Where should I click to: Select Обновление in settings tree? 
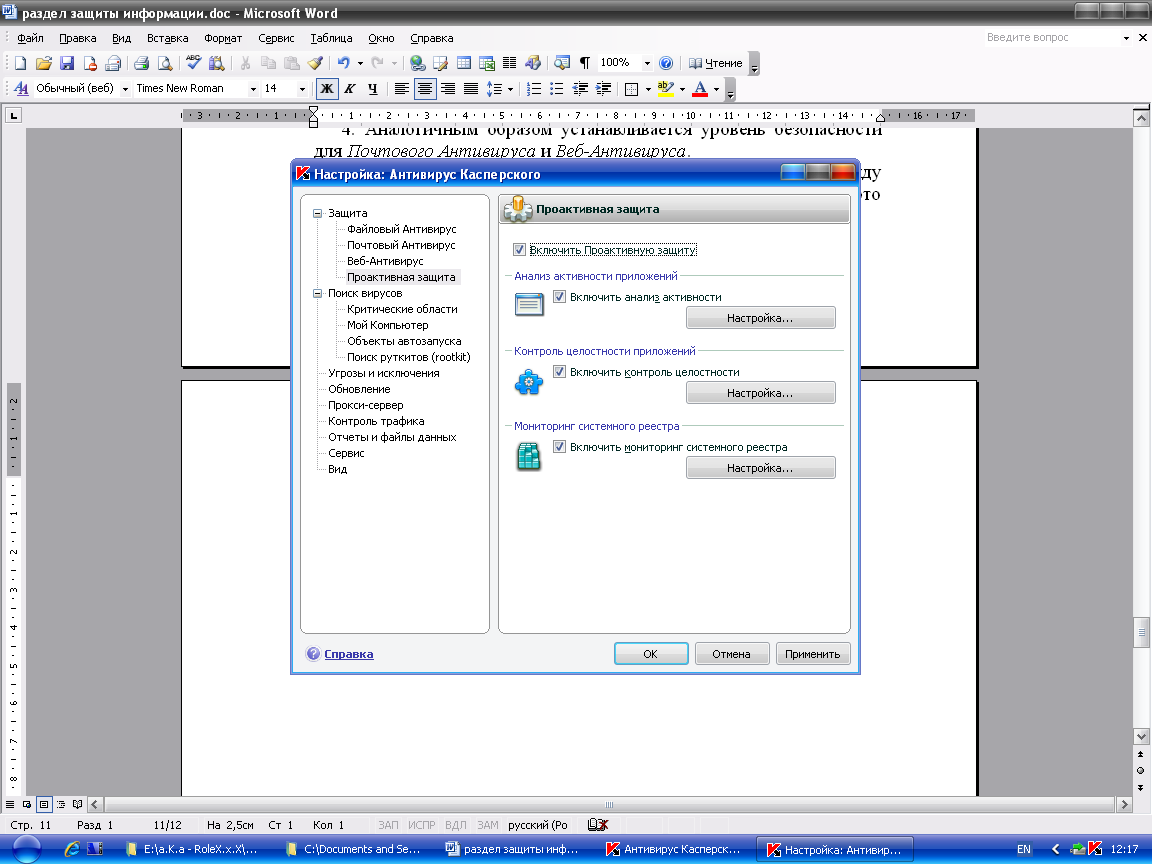(359, 389)
